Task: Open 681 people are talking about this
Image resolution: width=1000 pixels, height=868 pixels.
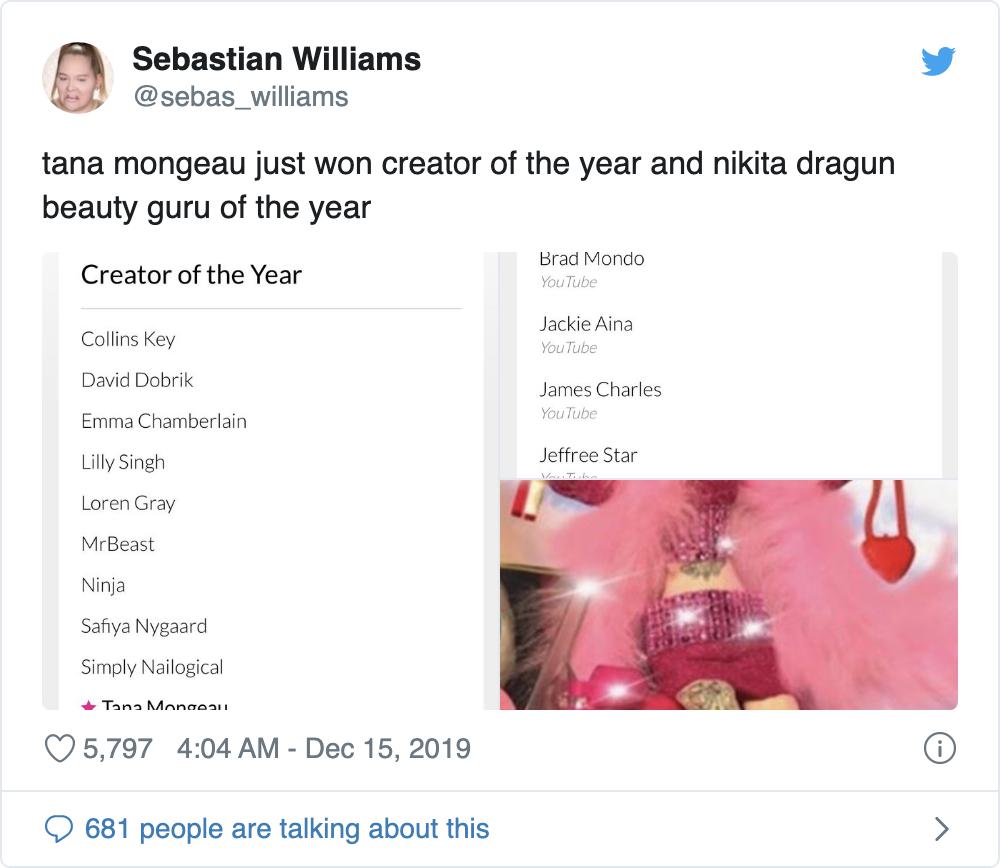Action: (x=287, y=828)
